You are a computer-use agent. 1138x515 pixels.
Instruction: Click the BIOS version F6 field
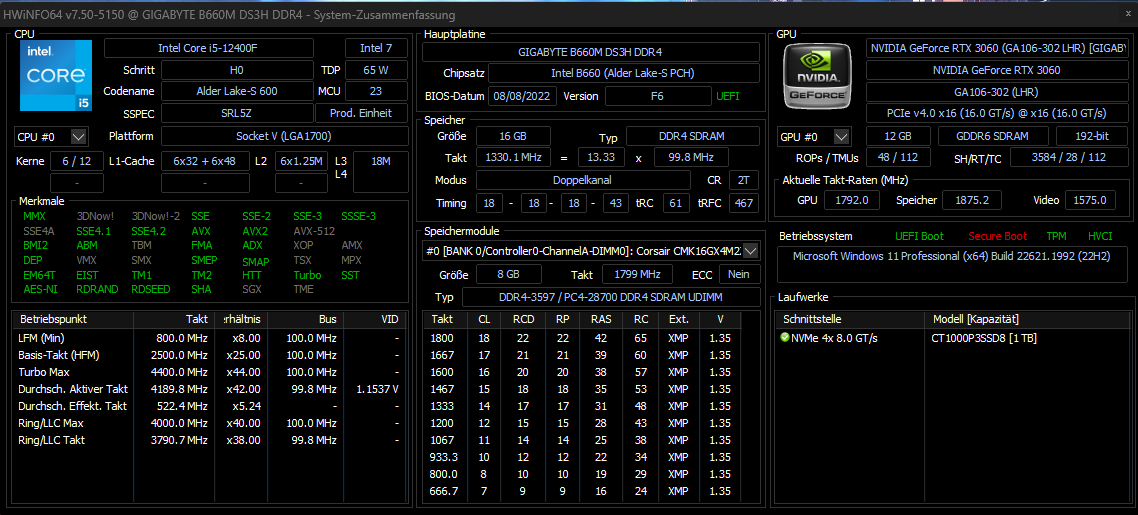pyautogui.click(x=658, y=96)
